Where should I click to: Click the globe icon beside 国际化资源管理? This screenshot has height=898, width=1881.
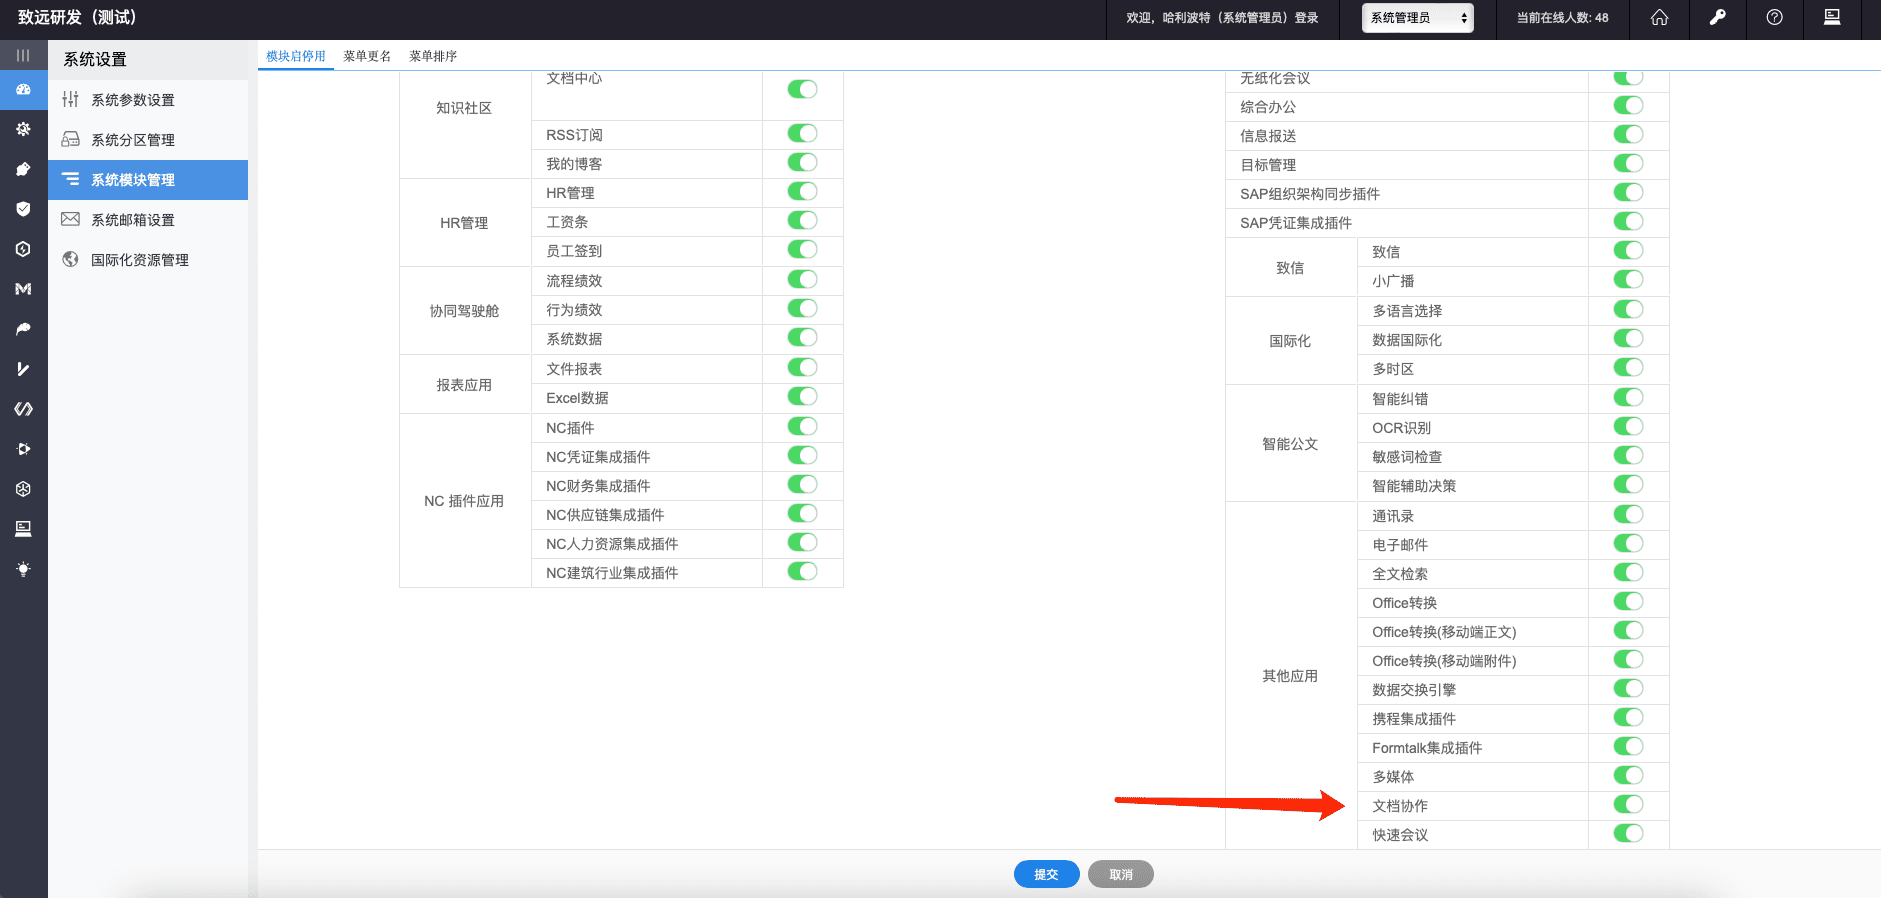(x=70, y=259)
